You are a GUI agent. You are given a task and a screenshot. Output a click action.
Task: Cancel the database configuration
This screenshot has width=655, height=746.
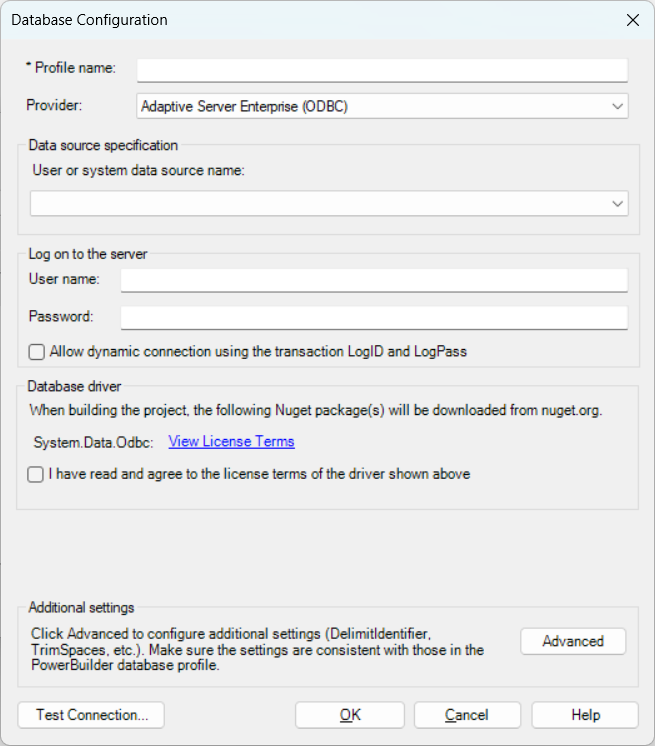(x=467, y=715)
